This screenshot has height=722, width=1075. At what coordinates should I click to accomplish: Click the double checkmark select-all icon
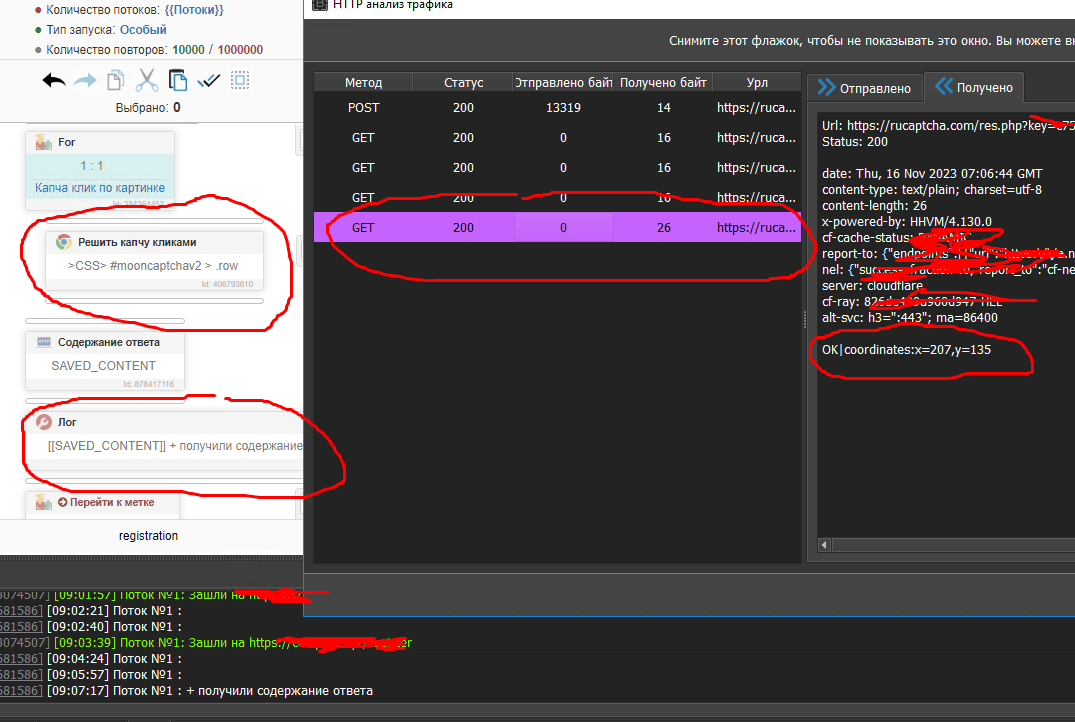click(209, 81)
